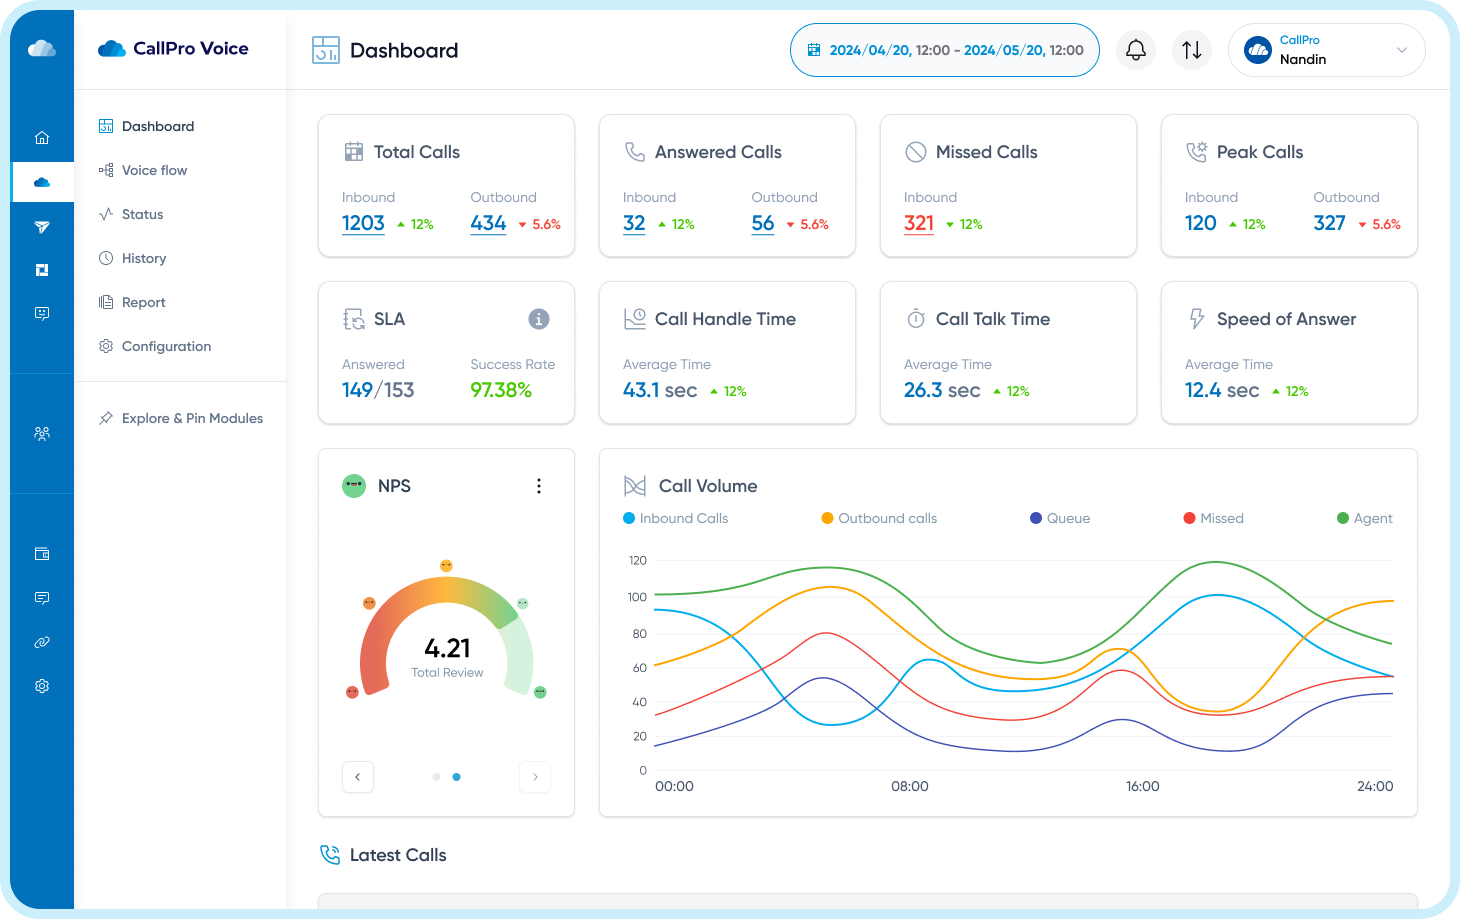Click the wallet icon in blue rail

click(x=42, y=554)
